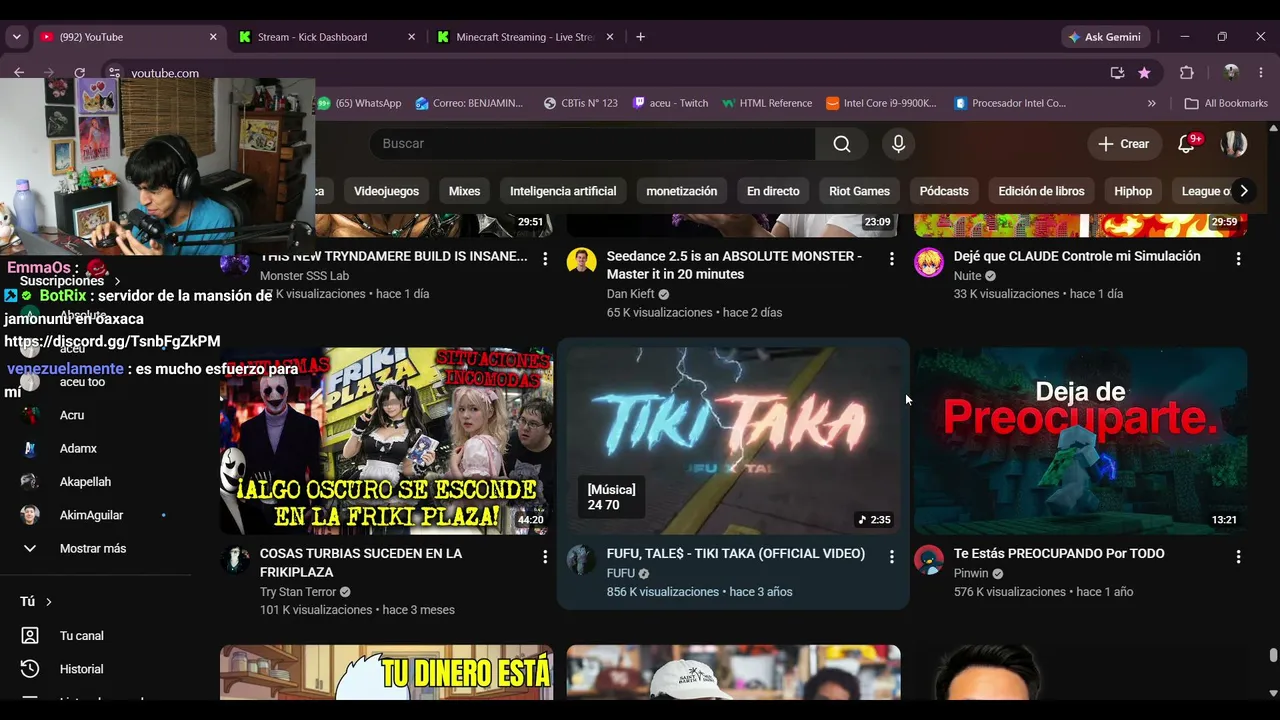Open more options for Frikiplaza video
This screenshot has width=1280, height=720.
pyautogui.click(x=545, y=556)
